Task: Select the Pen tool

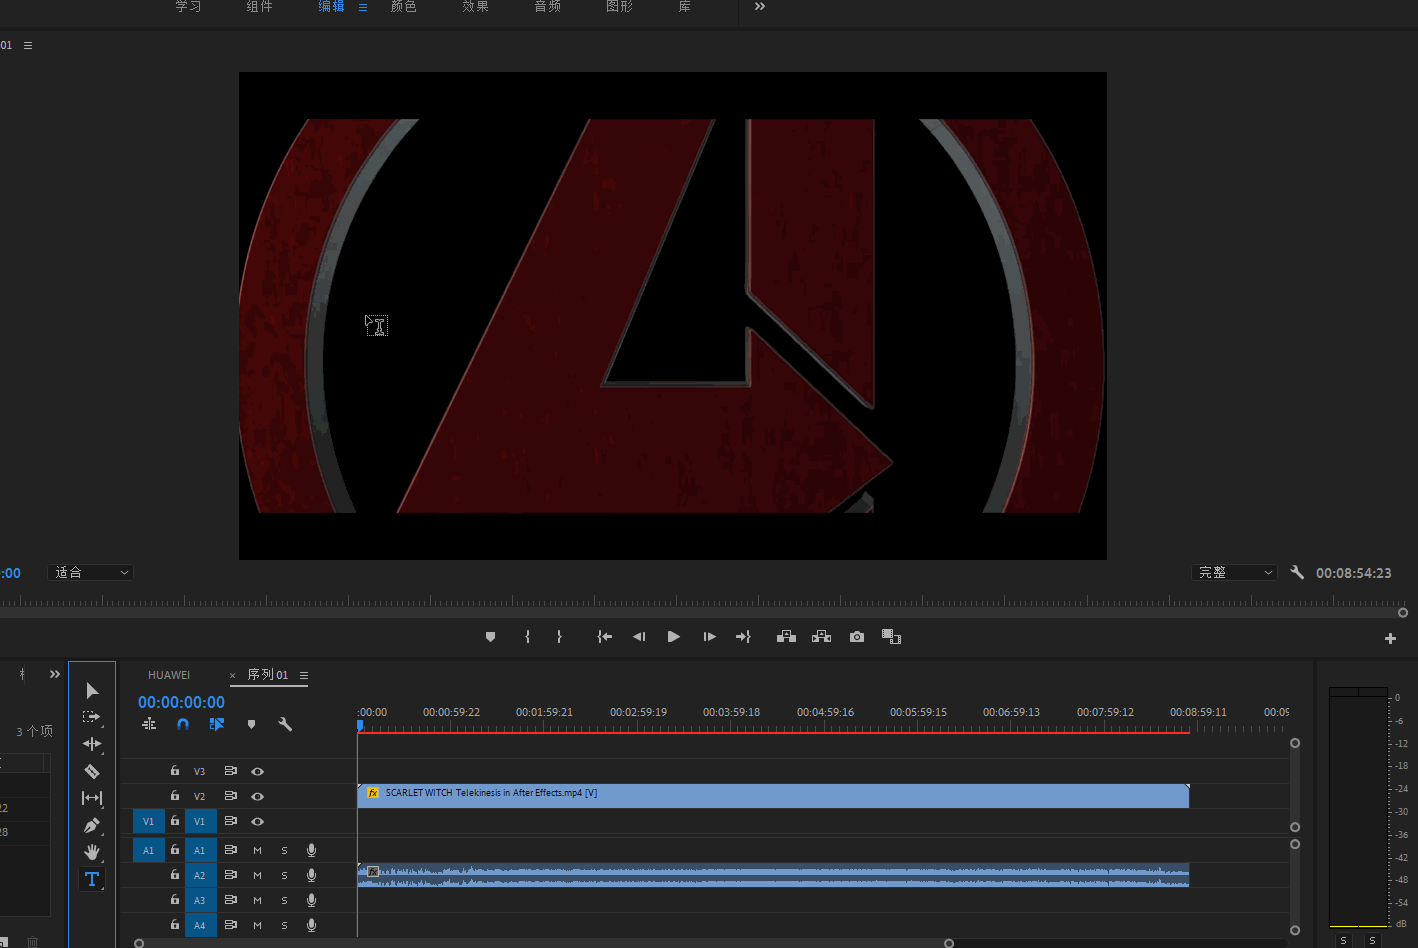Action: point(92,825)
